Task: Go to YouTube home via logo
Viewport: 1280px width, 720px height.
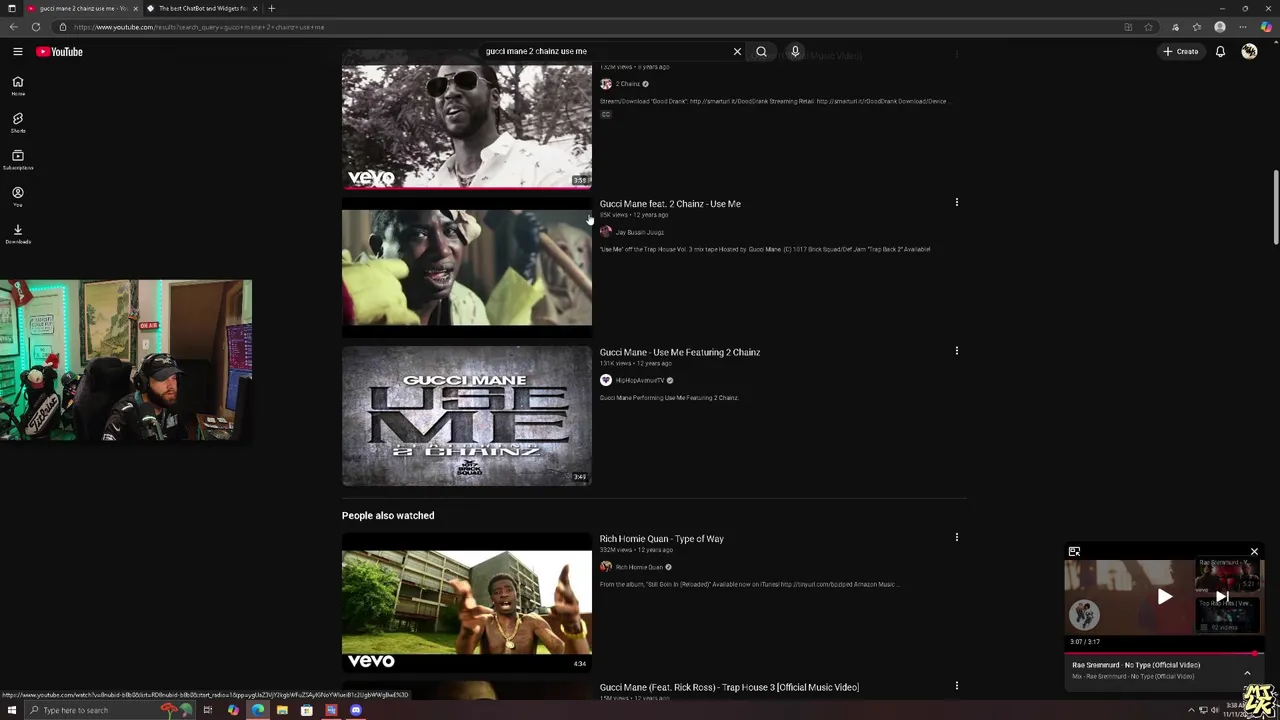Action: click(60, 52)
